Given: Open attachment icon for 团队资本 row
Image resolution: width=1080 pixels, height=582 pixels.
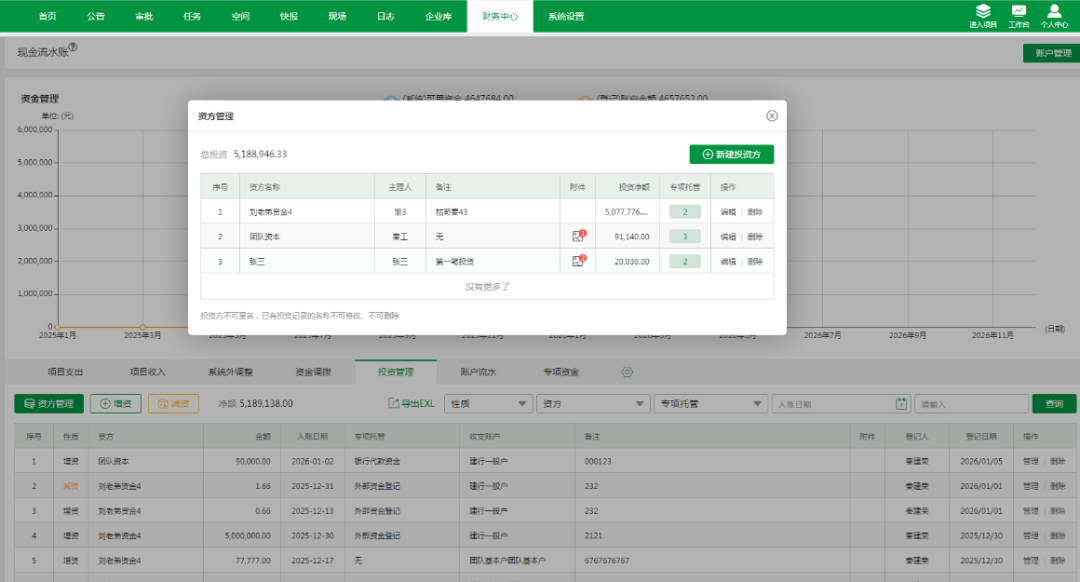Looking at the screenshot, I should point(578,237).
